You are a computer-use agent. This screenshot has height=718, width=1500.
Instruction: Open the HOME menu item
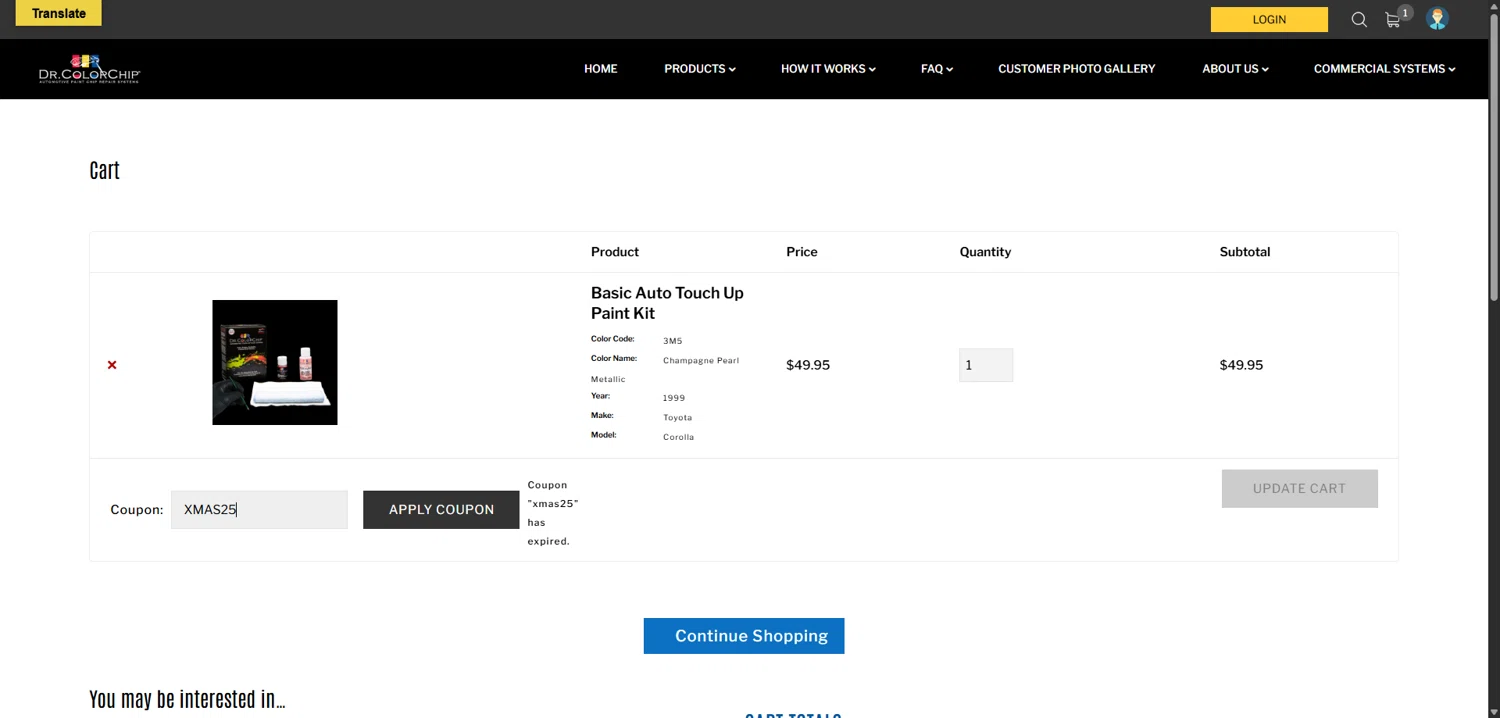(601, 69)
